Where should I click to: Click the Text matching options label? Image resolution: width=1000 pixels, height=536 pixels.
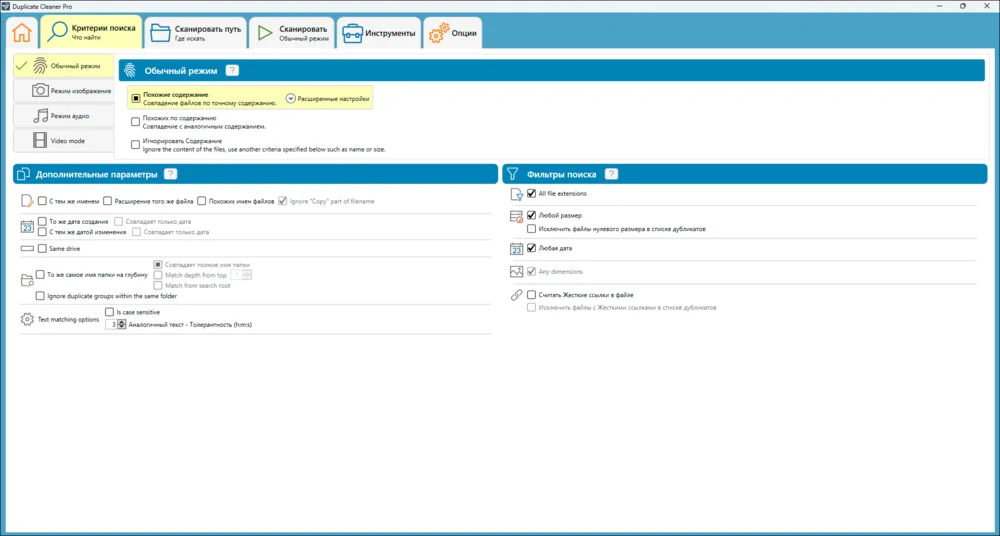pos(68,319)
